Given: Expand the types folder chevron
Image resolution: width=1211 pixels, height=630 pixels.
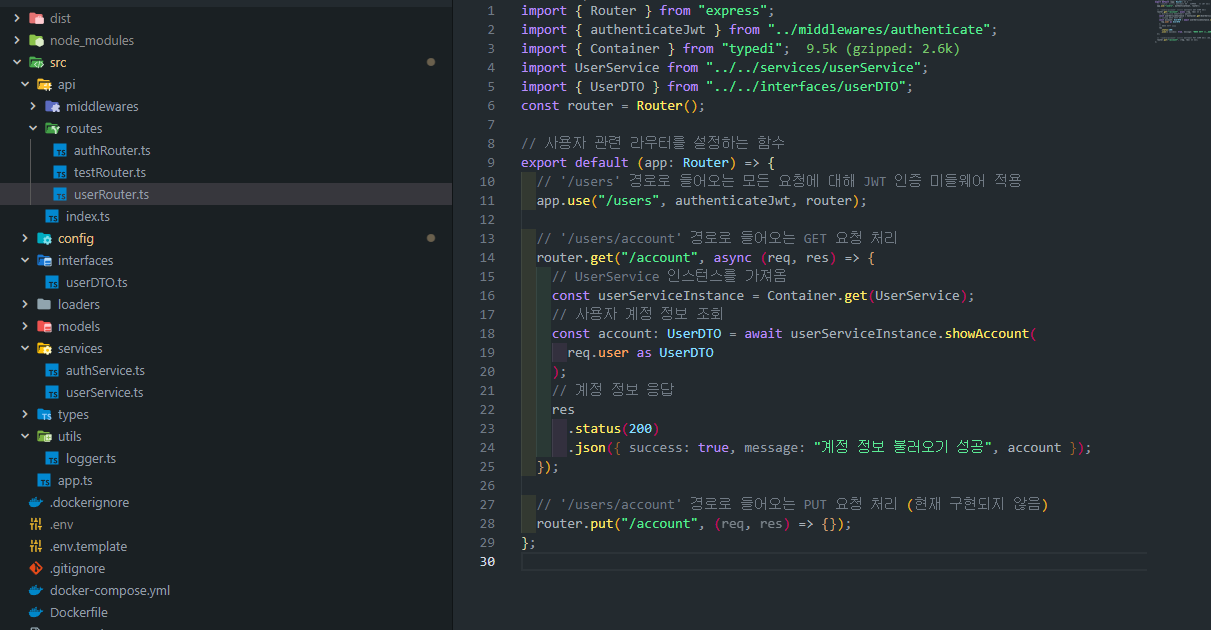Looking at the screenshot, I should coord(25,414).
